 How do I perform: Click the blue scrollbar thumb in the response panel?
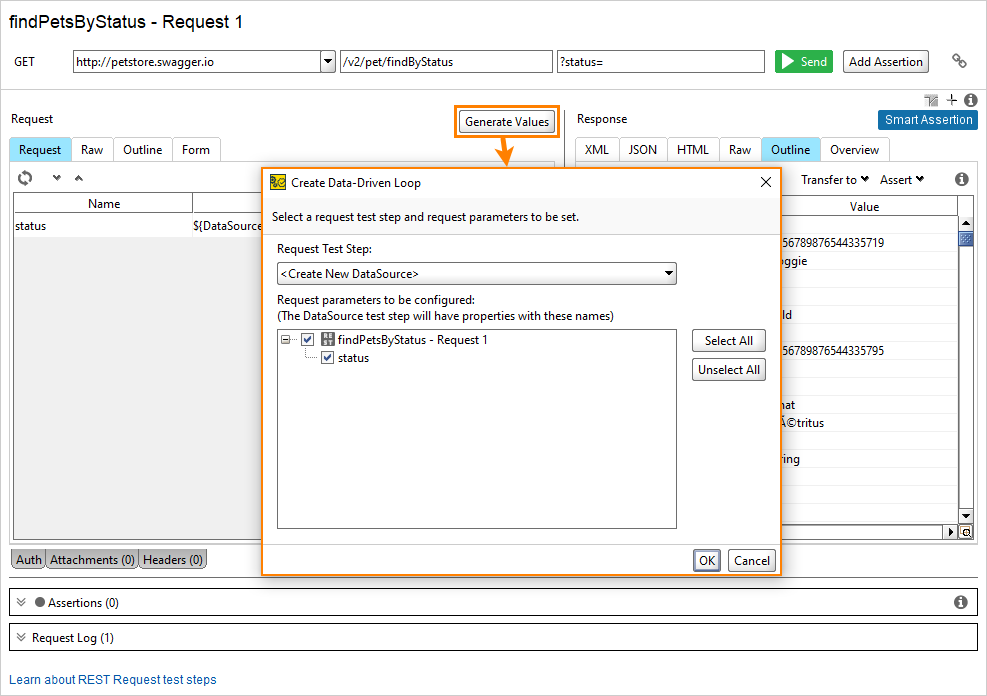[964, 239]
